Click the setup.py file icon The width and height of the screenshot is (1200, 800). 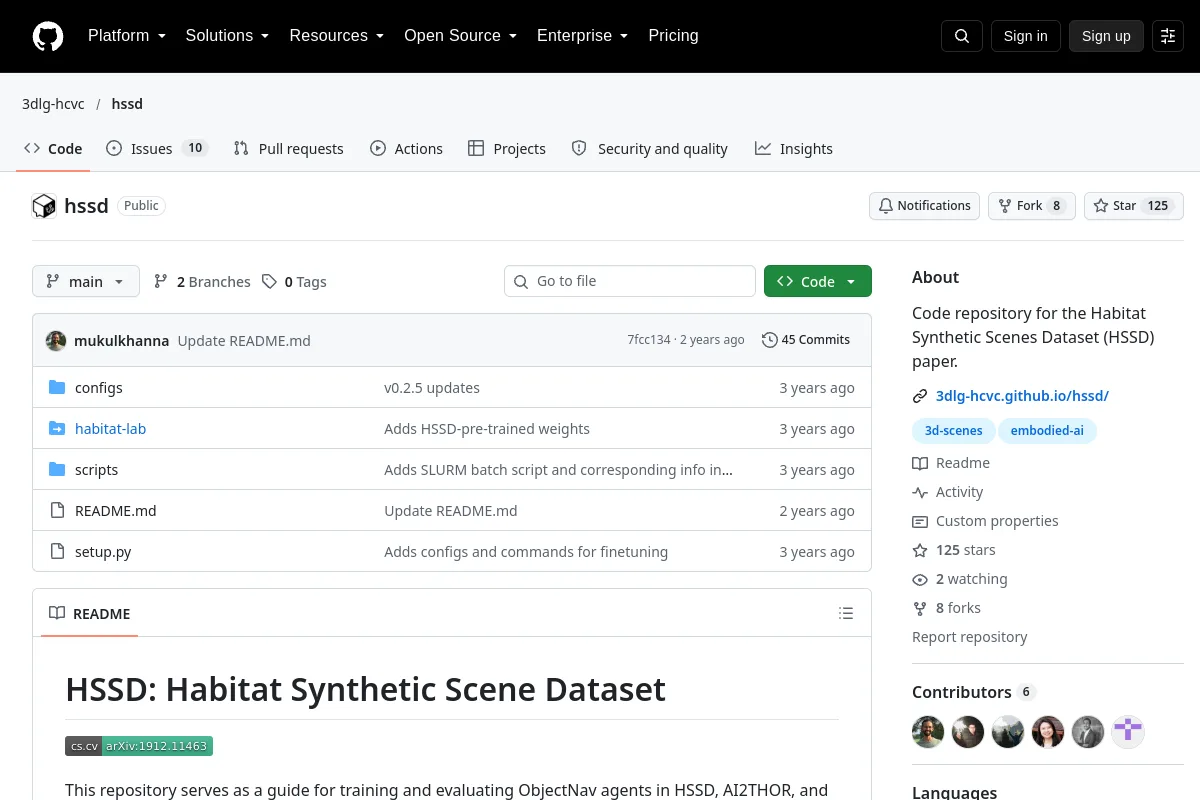click(x=57, y=552)
